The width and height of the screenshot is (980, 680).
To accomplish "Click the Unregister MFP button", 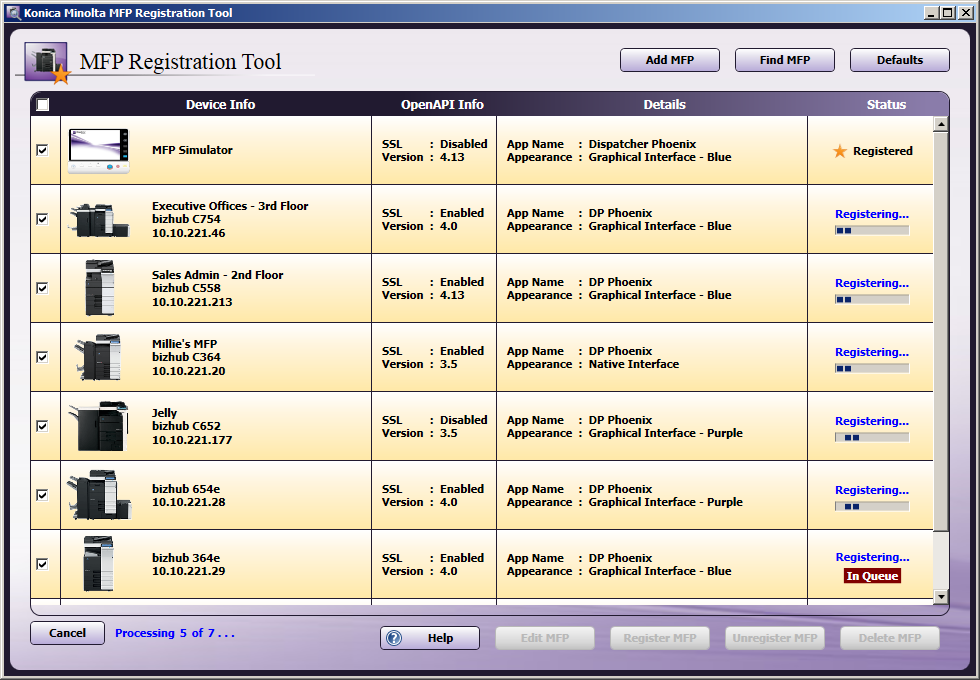I will 775,638.
